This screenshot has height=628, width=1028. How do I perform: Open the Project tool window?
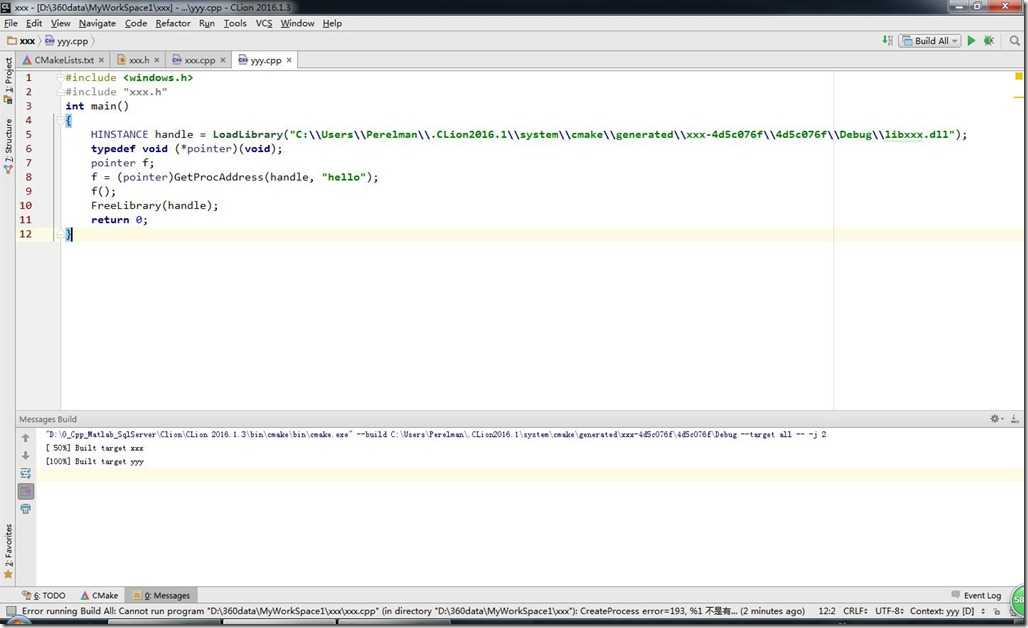point(8,80)
